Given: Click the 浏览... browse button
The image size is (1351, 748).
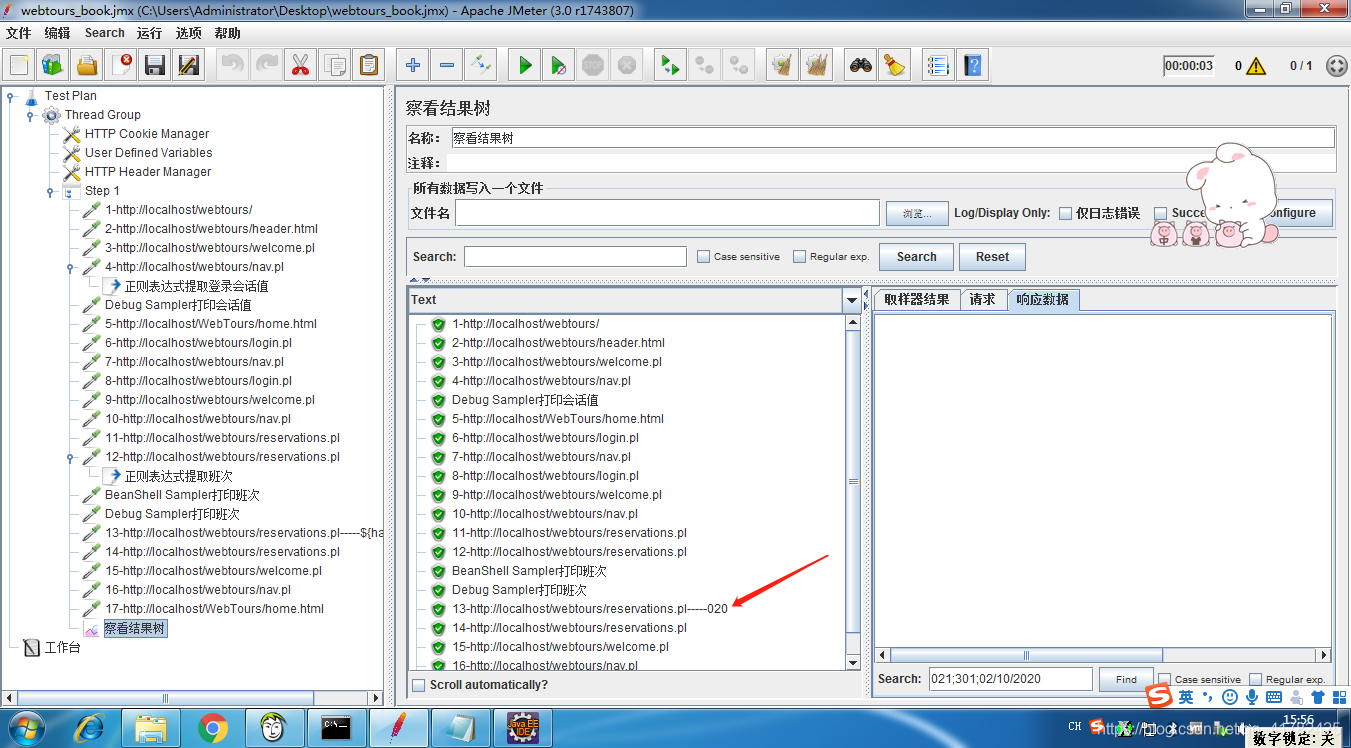Looking at the screenshot, I should (x=916, y=213).
